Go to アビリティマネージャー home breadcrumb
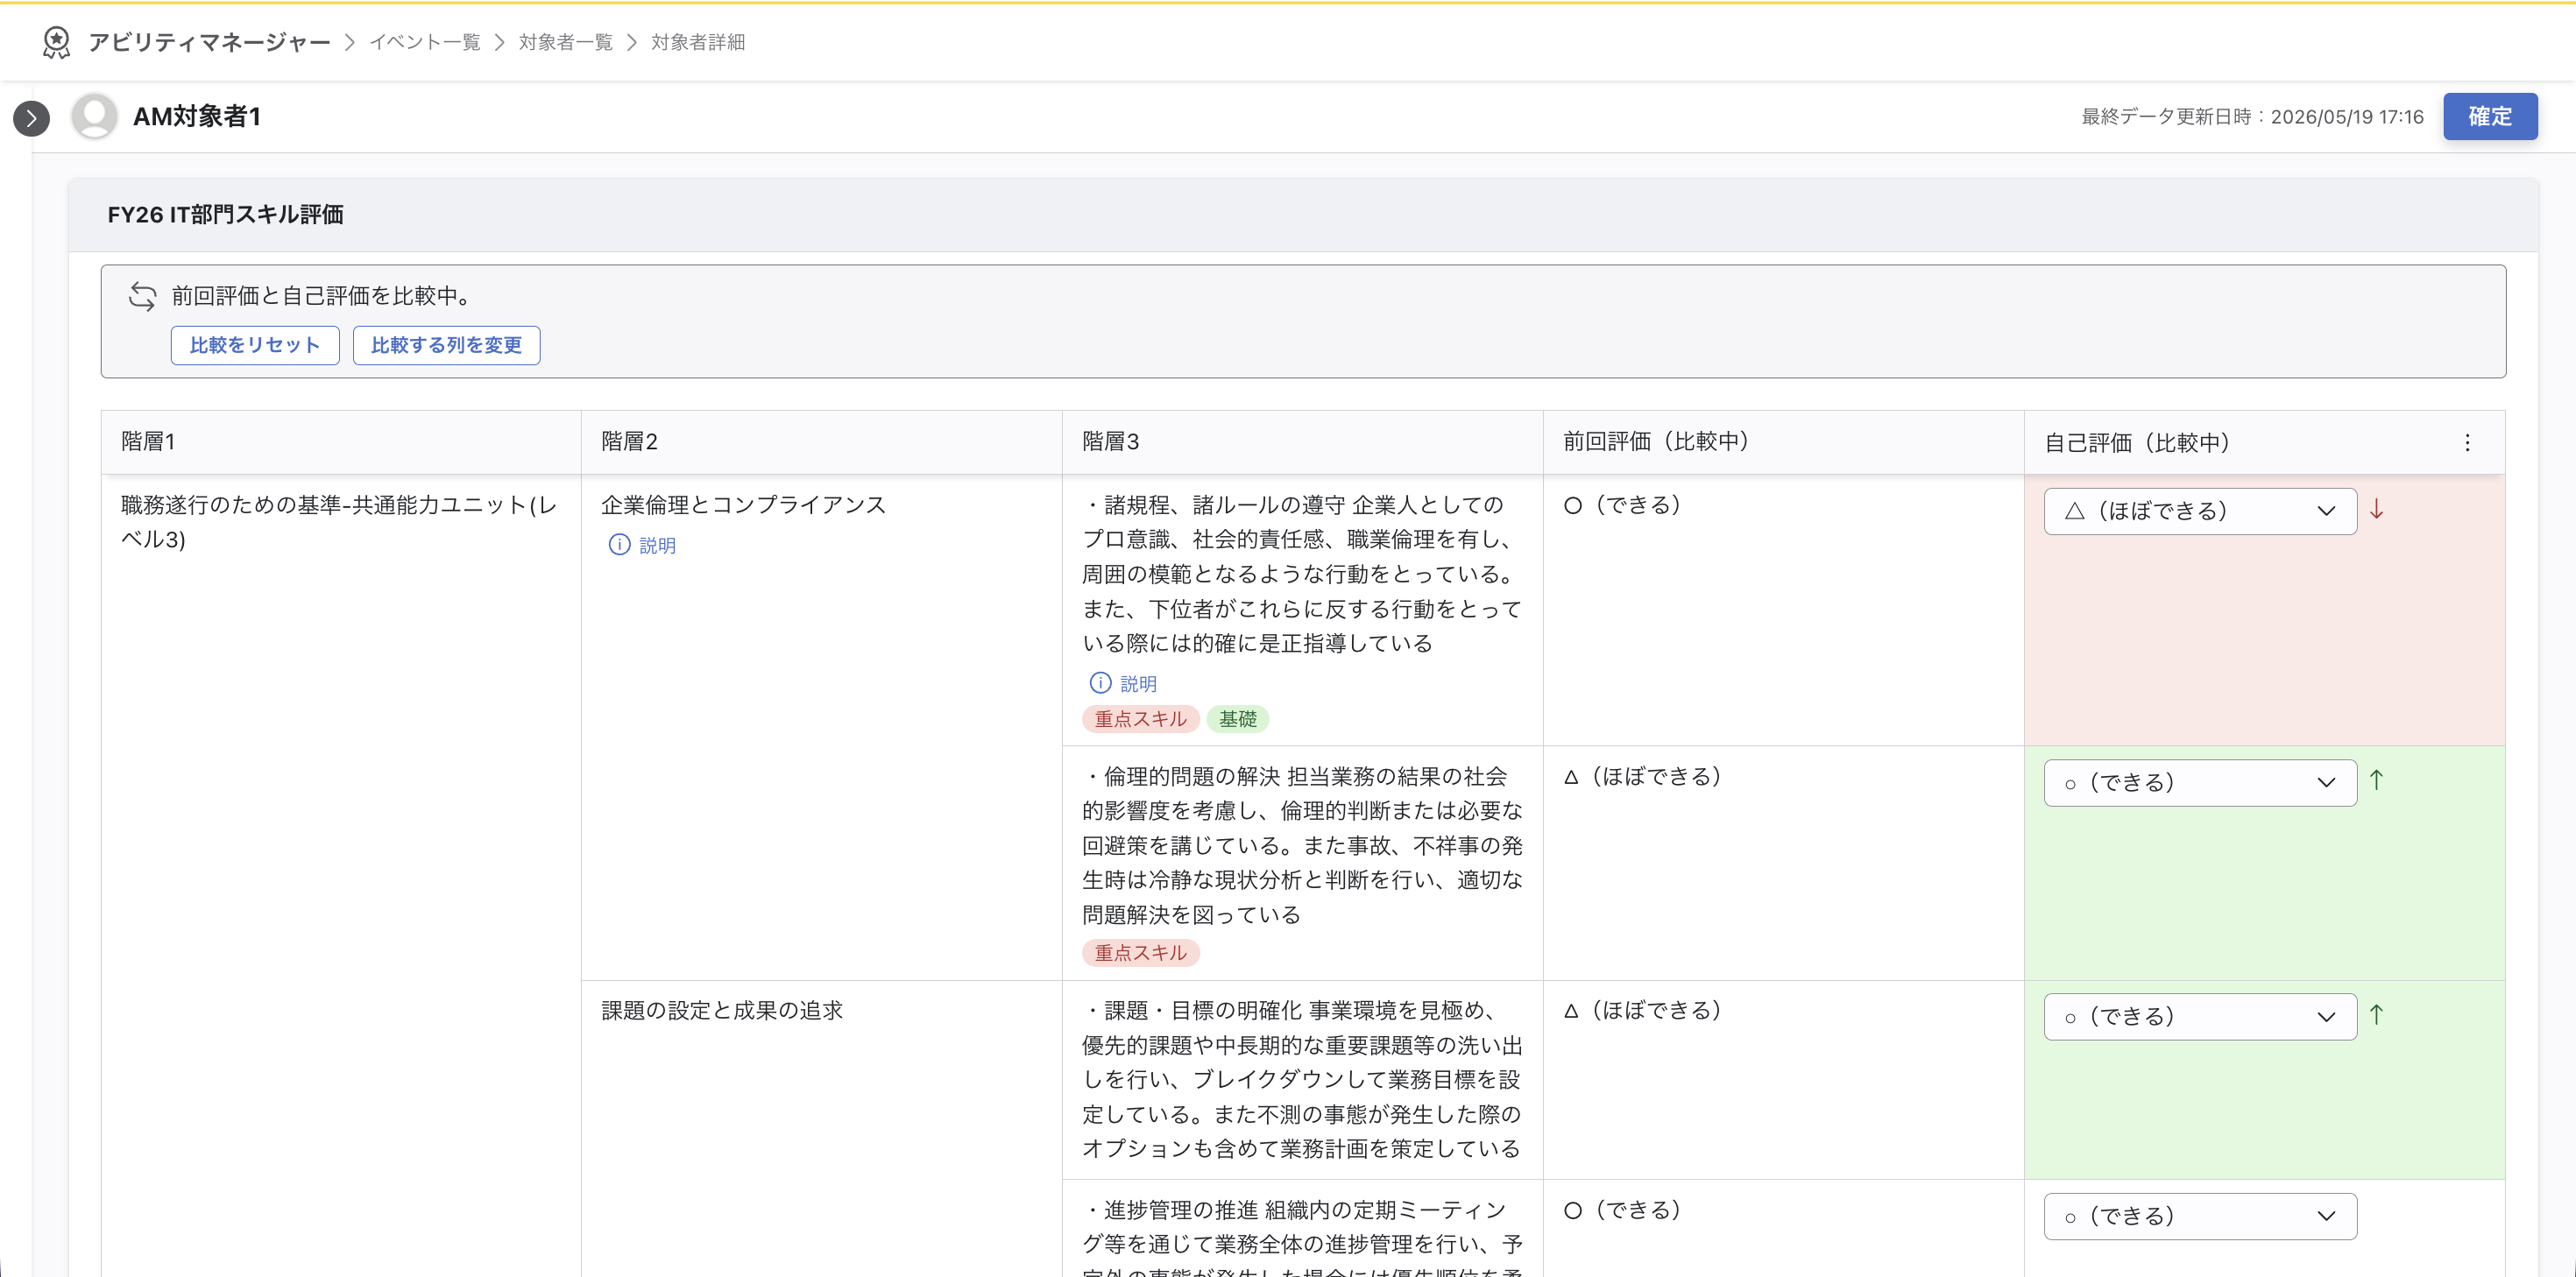The height and width of the screenshot is (1277, 2576). coord(209,42)
